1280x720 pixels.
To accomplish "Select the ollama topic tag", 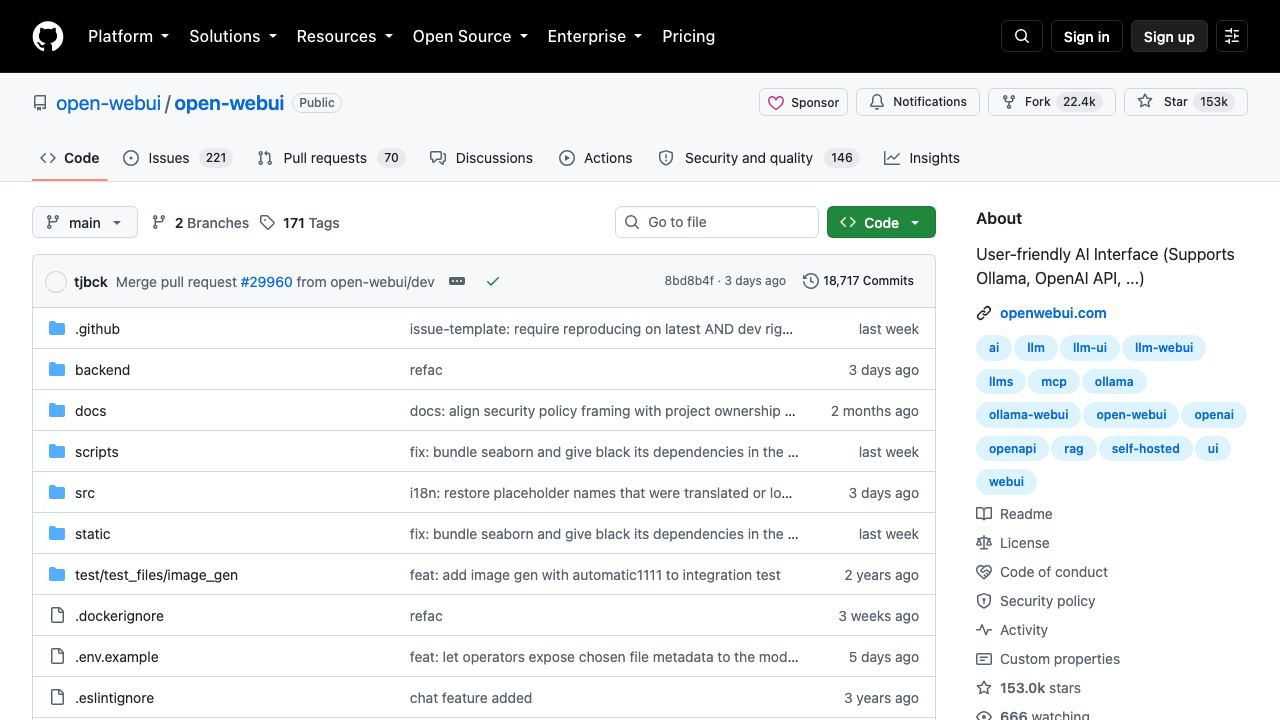I will point(1114,381).
